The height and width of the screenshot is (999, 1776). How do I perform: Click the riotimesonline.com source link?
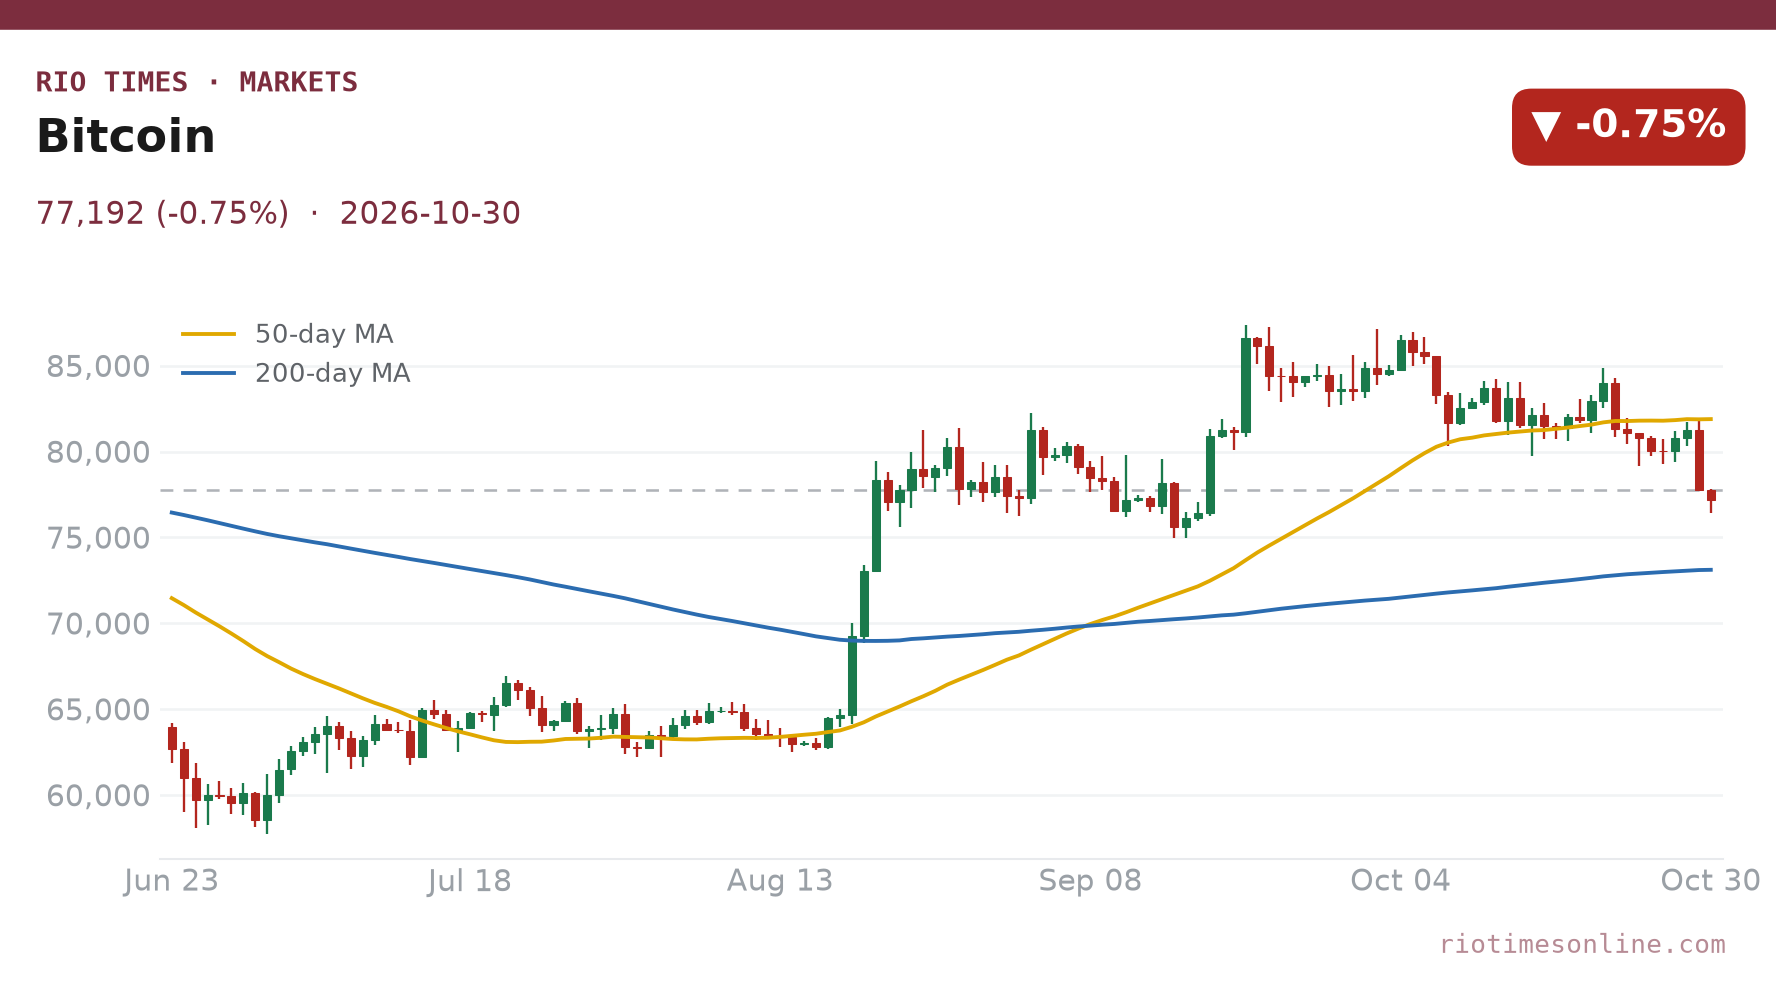point(1582,944)
